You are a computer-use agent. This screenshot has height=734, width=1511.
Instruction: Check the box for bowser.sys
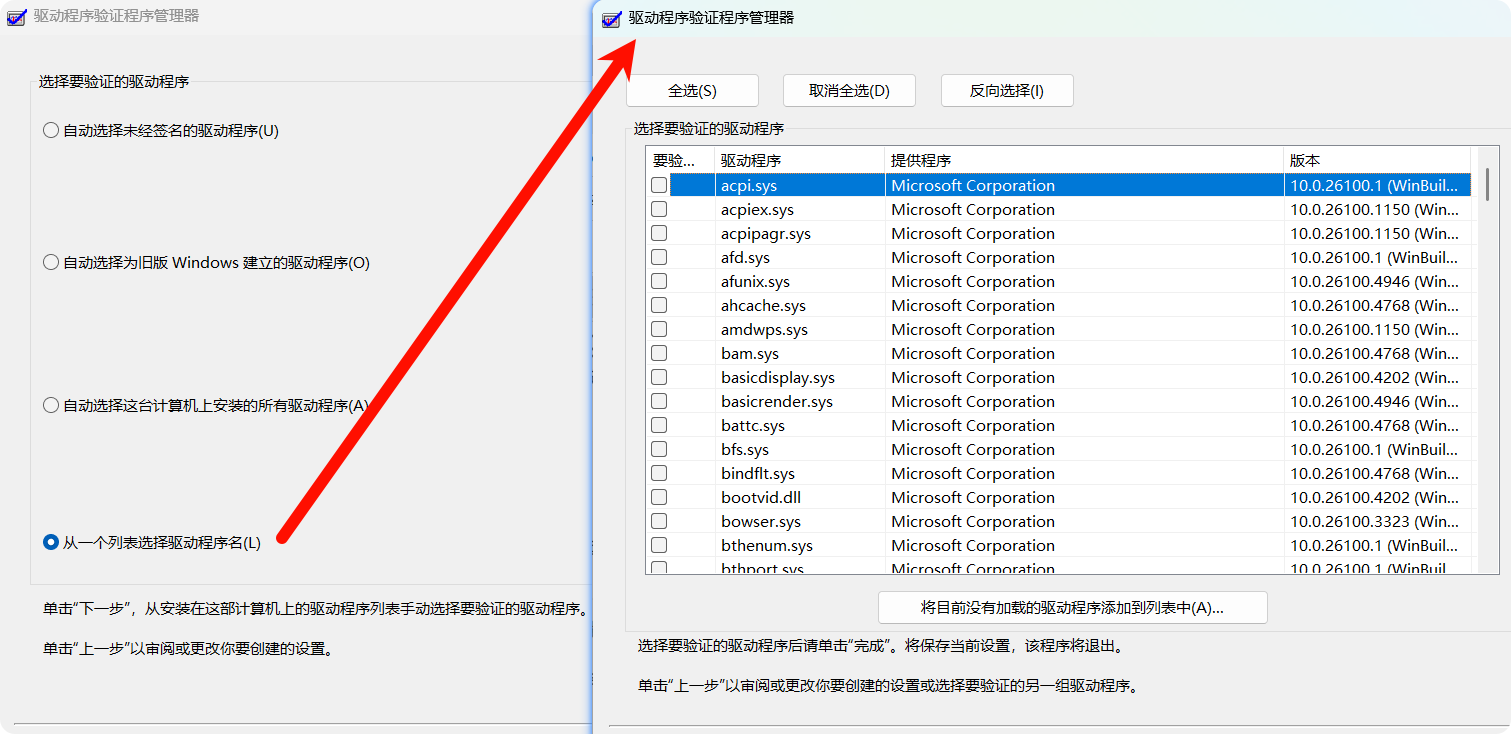click(659, 521)
